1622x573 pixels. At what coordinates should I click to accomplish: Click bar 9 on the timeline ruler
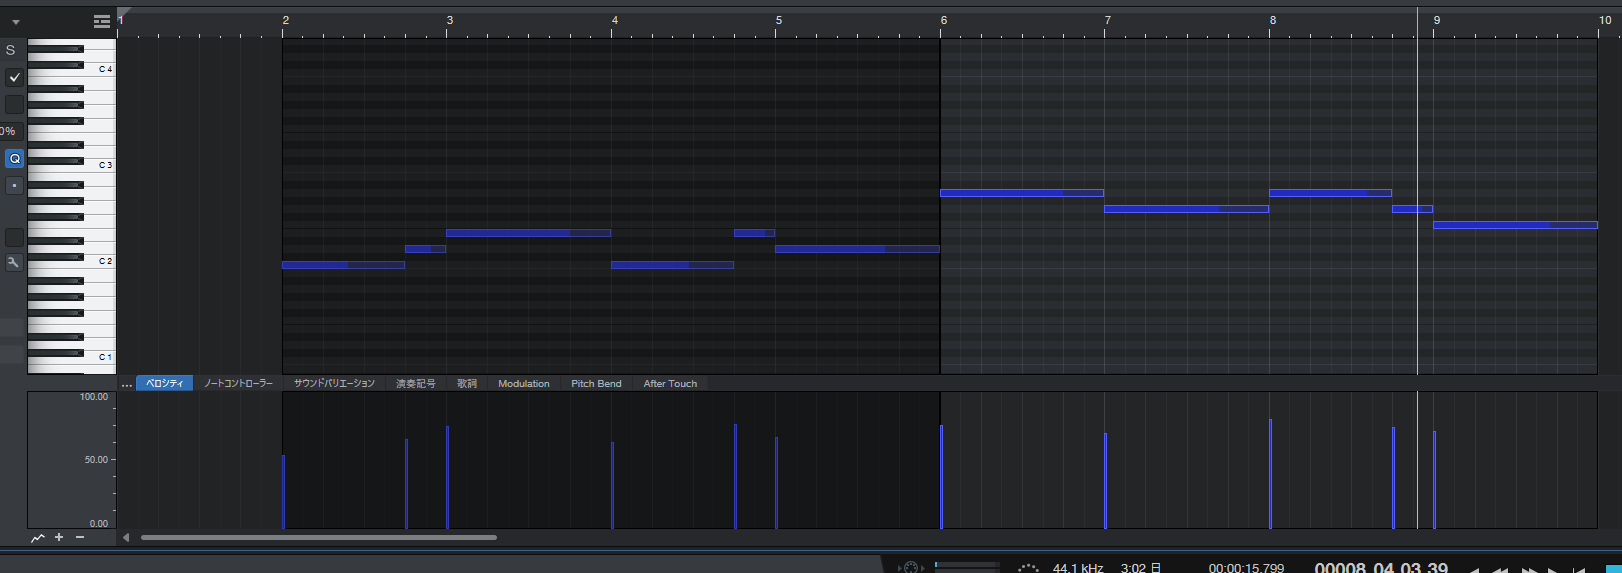tap(1437, 21)
